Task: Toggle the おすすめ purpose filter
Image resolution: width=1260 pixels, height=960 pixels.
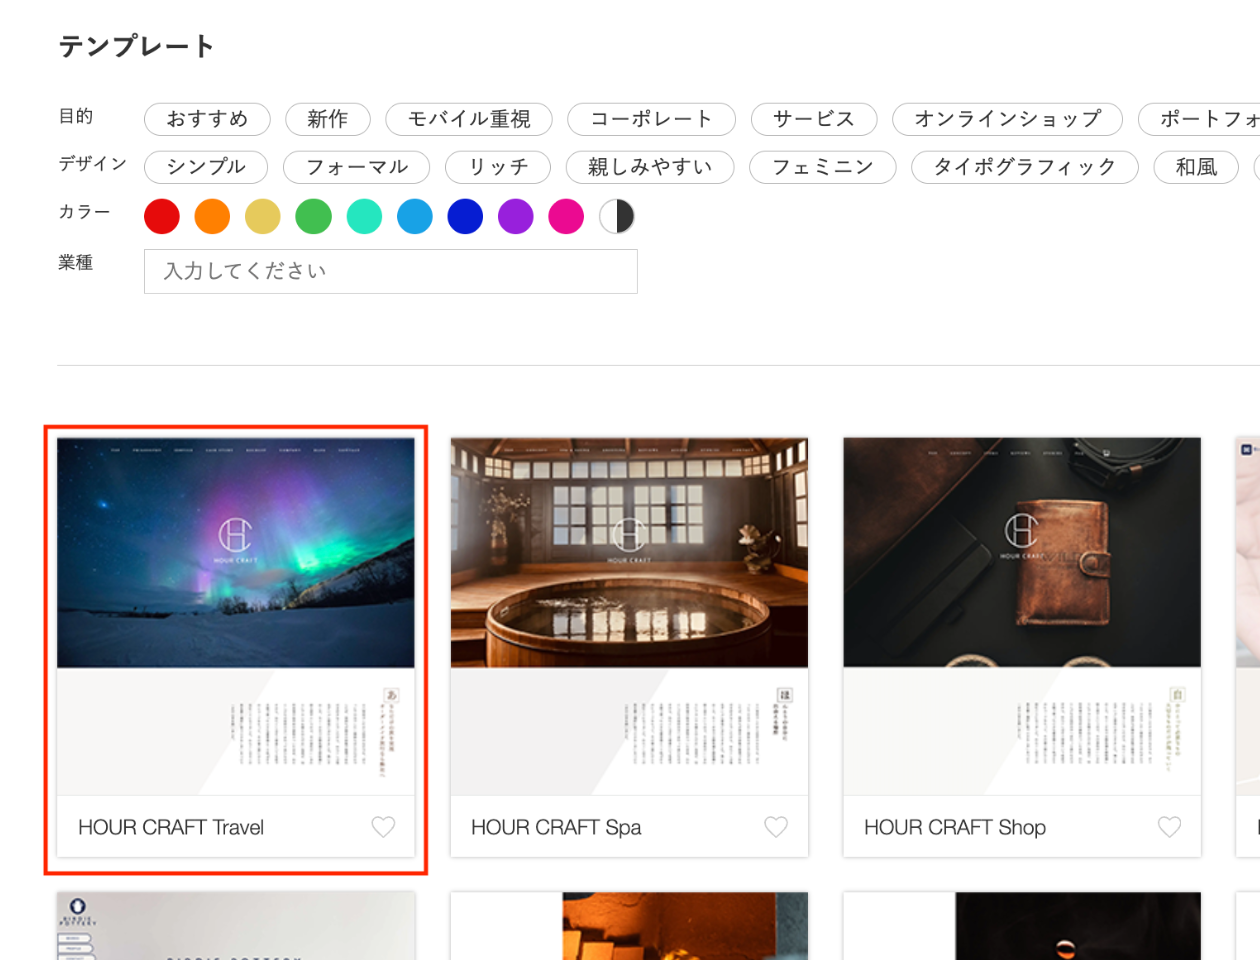Action: pyautogui.click(x=207, y=119)
